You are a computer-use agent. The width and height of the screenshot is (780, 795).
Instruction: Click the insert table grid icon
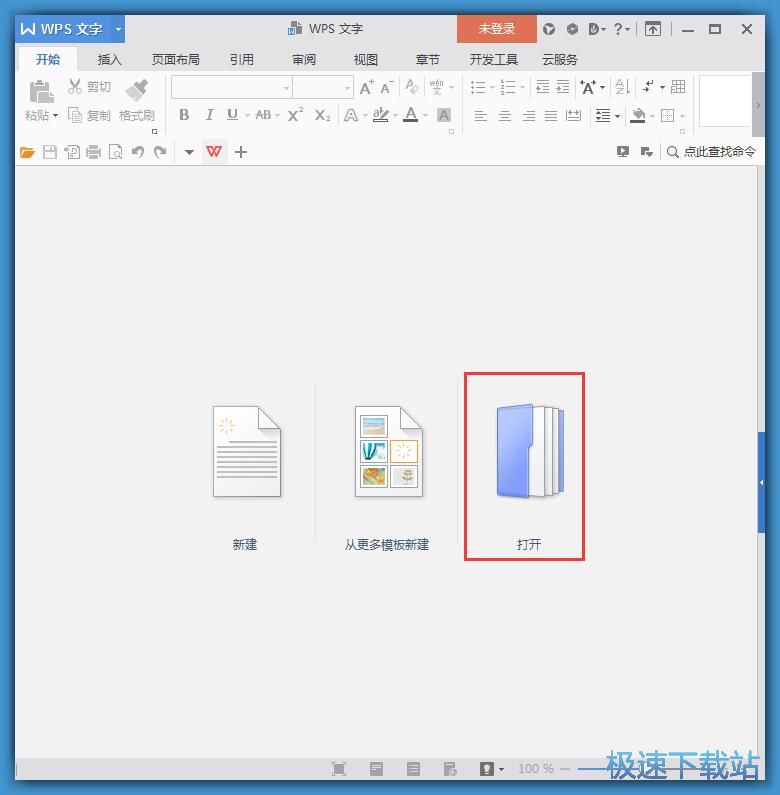[x=678, y=87]
